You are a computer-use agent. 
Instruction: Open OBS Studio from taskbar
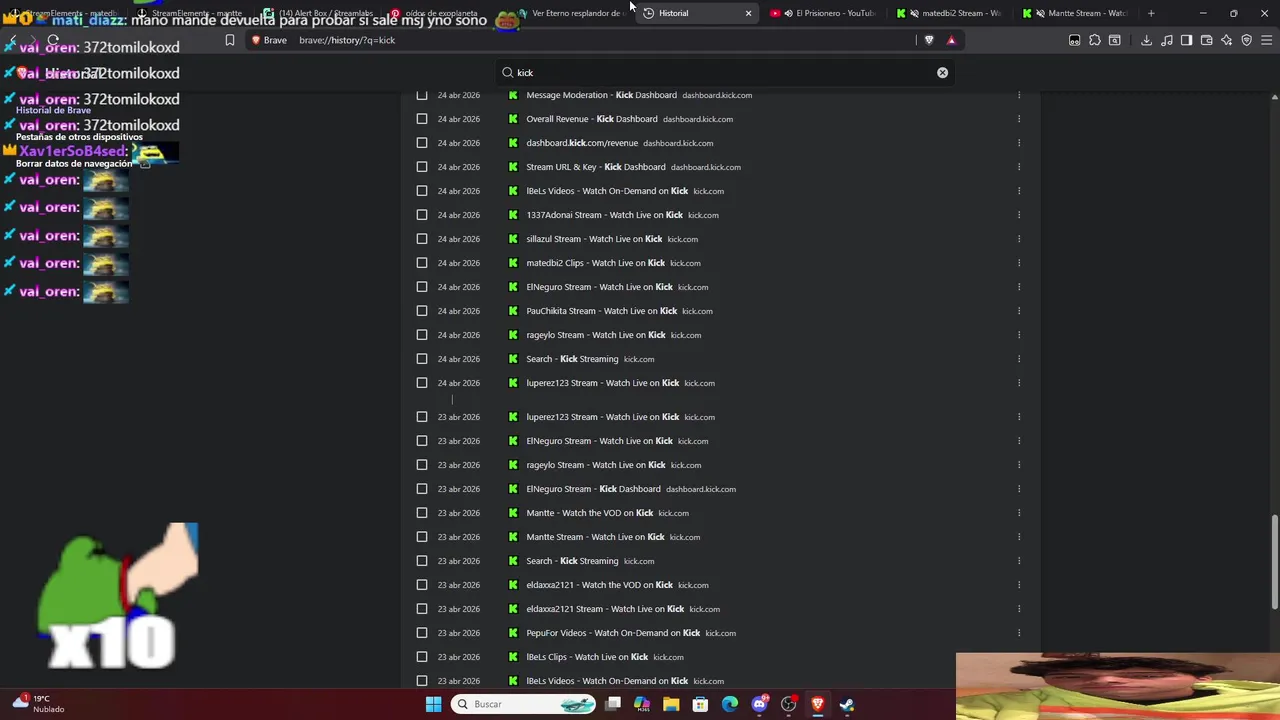(x=788, y=704)
